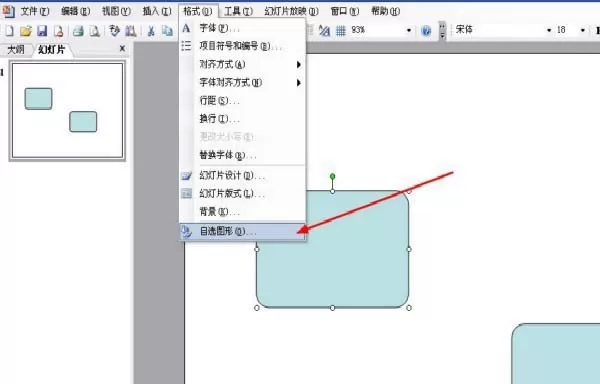Click the blue Help question icon
The image size is (600, 384).
426,30
